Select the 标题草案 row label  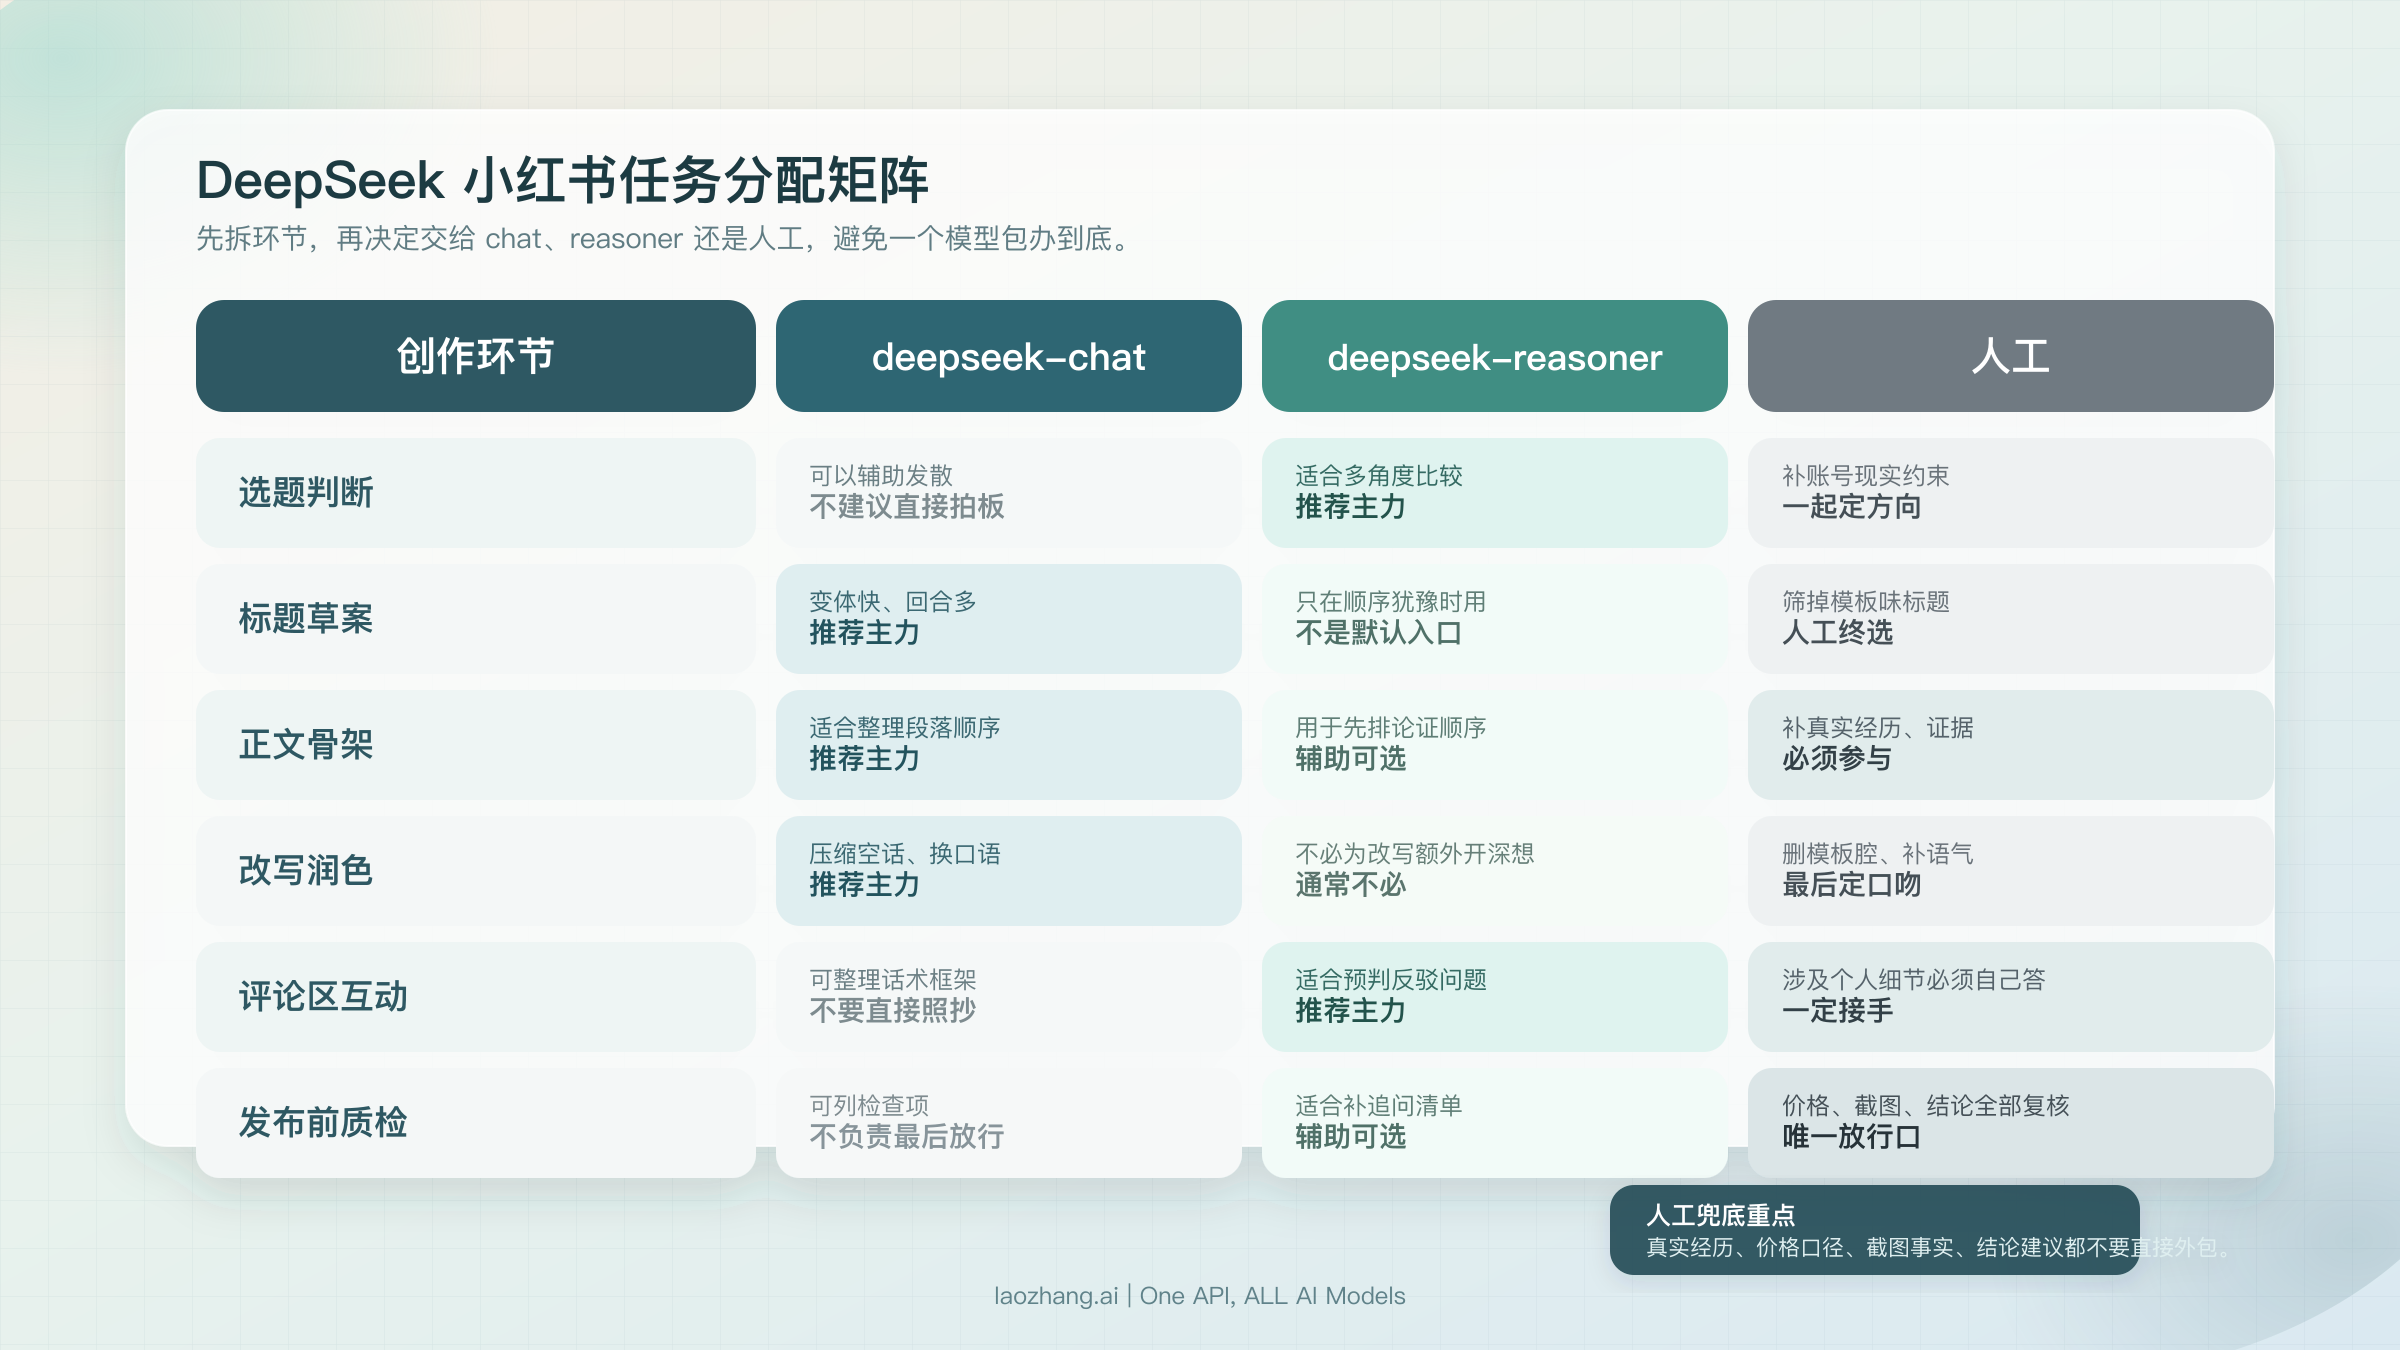475,619
